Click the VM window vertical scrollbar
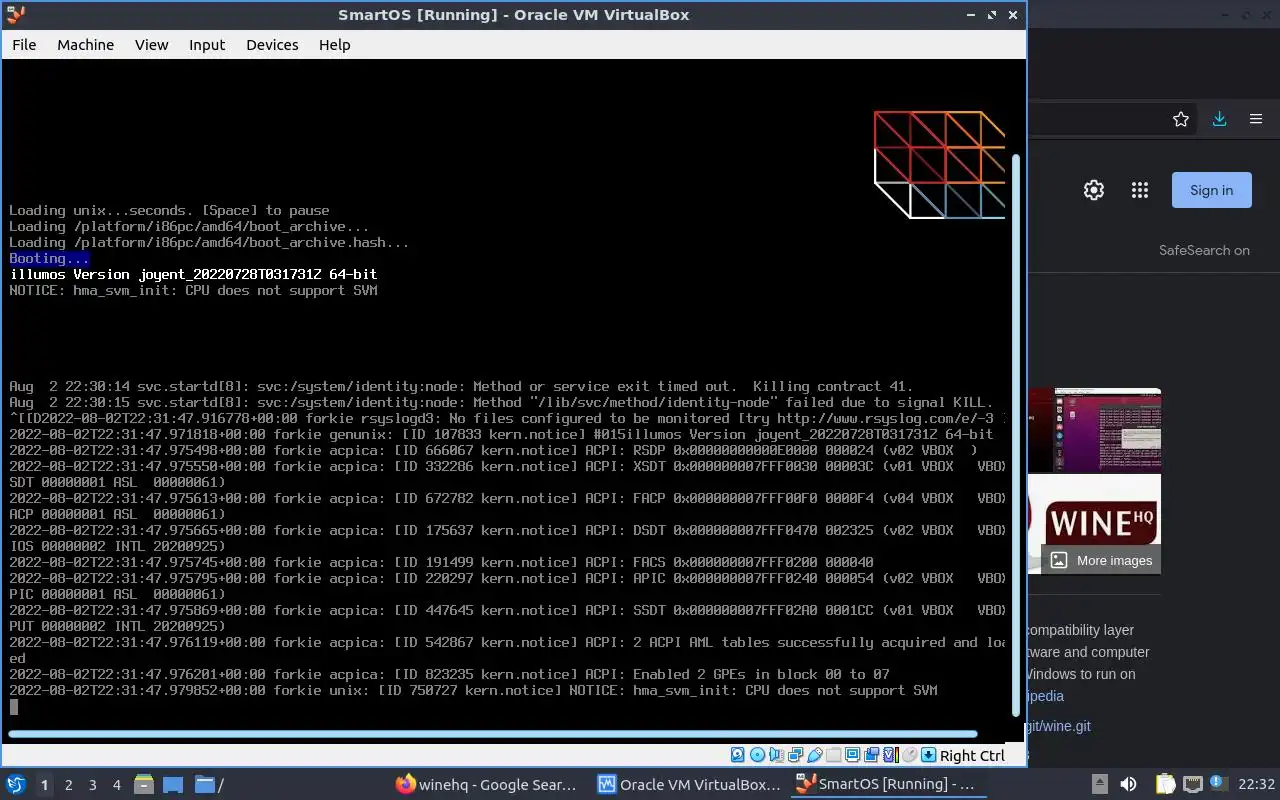The width and height of the screenshot is (1280, 800). 1018,434
